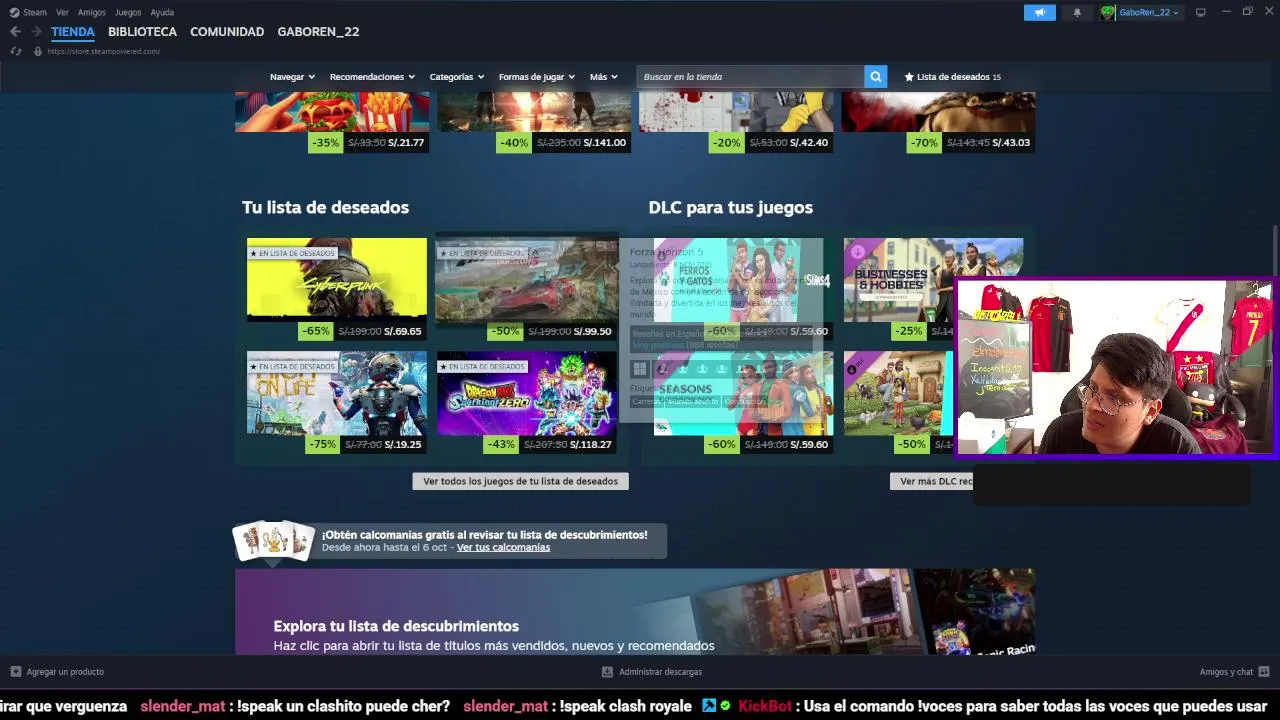Open the Steam menu
The image size is (1280, 720).
pos(35,12)
